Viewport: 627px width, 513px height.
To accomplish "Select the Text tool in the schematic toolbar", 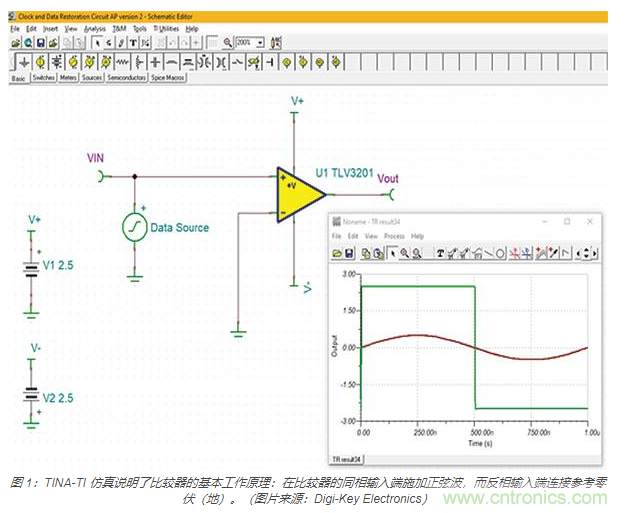I will click(x=131, y=44).
